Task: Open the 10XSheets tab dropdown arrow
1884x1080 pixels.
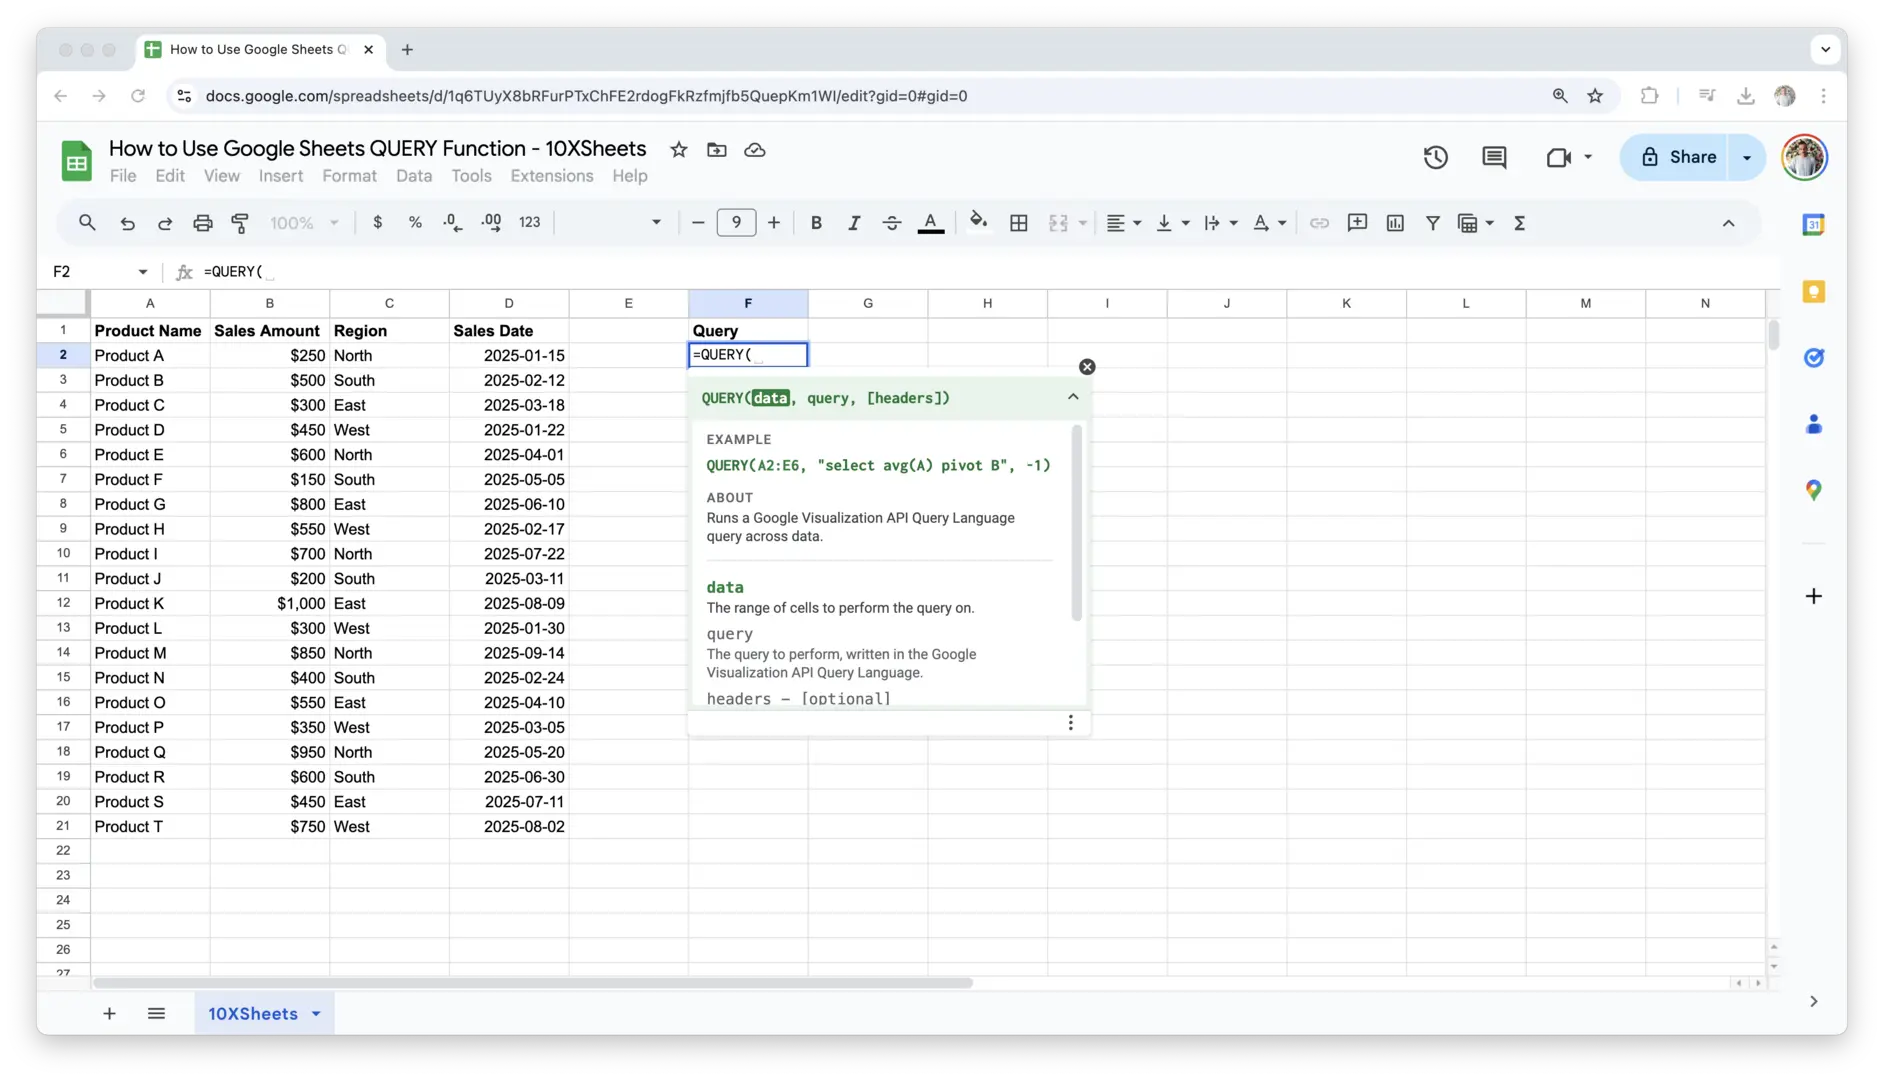Action: point(316,1014)
